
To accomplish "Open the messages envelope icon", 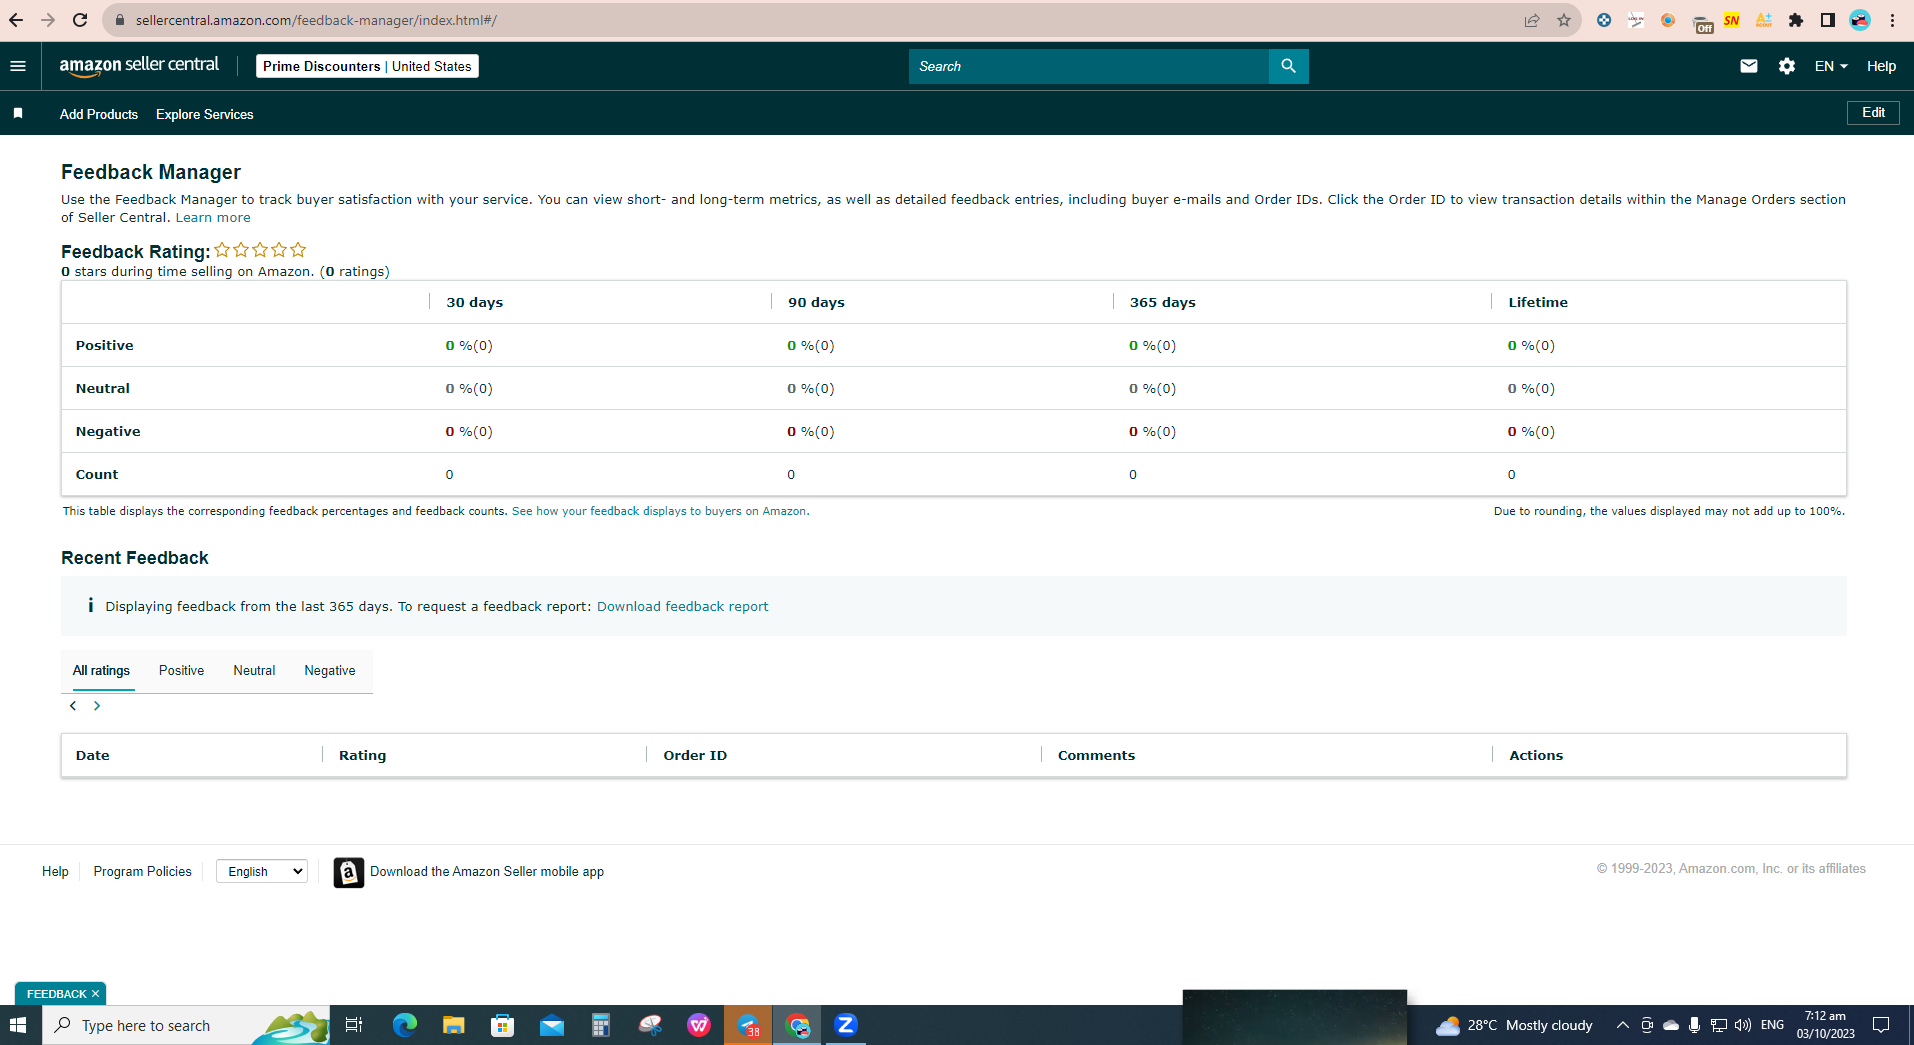I will pos(1748,66).
